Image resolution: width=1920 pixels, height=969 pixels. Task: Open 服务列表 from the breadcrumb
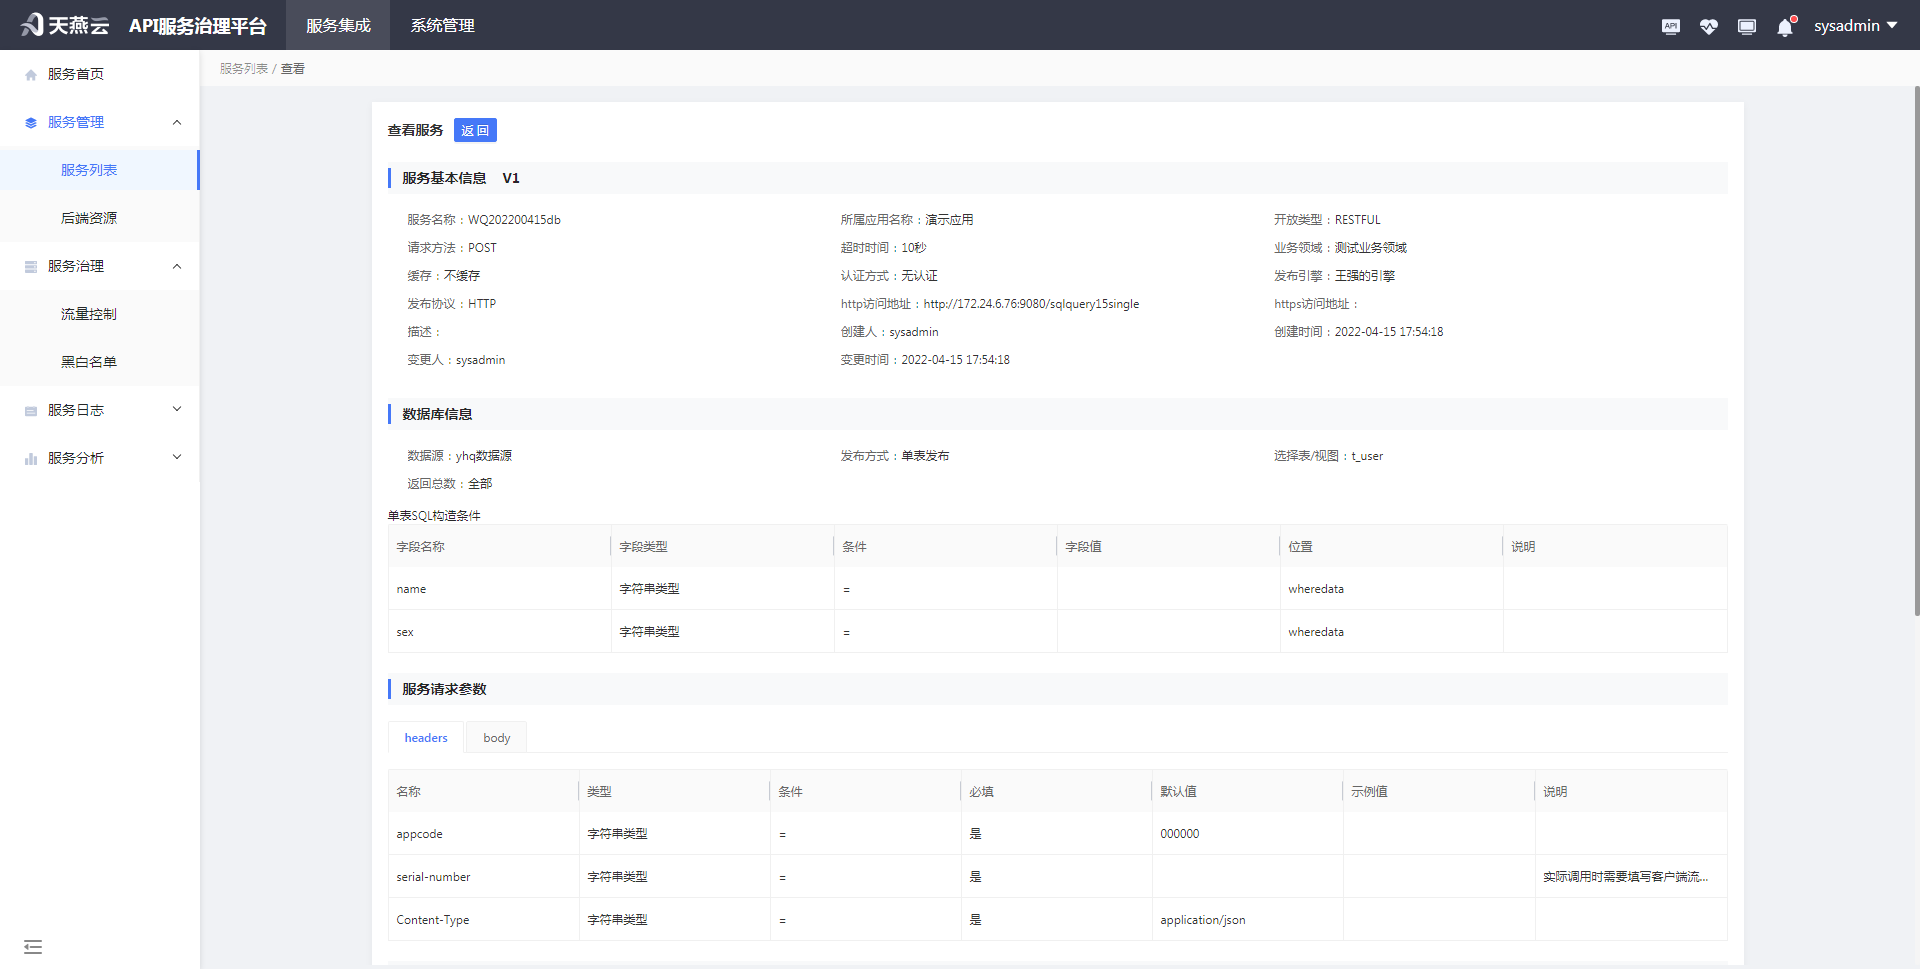(x=243, y=68)
